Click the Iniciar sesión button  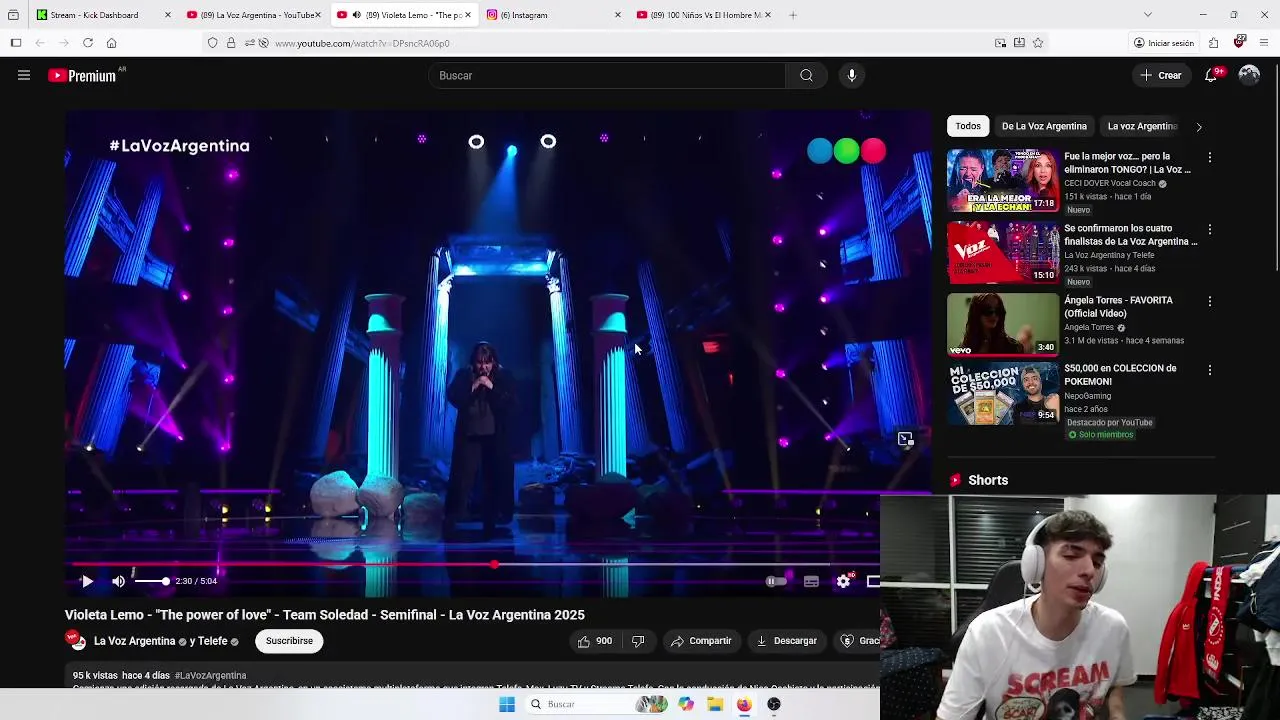(1164, 43)
